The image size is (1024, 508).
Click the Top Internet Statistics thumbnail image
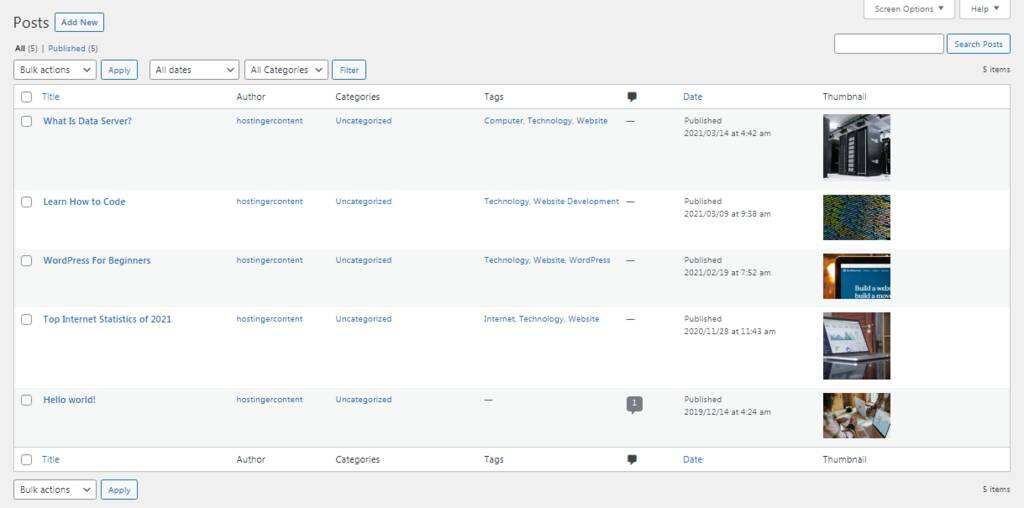(x=856, y=346)
